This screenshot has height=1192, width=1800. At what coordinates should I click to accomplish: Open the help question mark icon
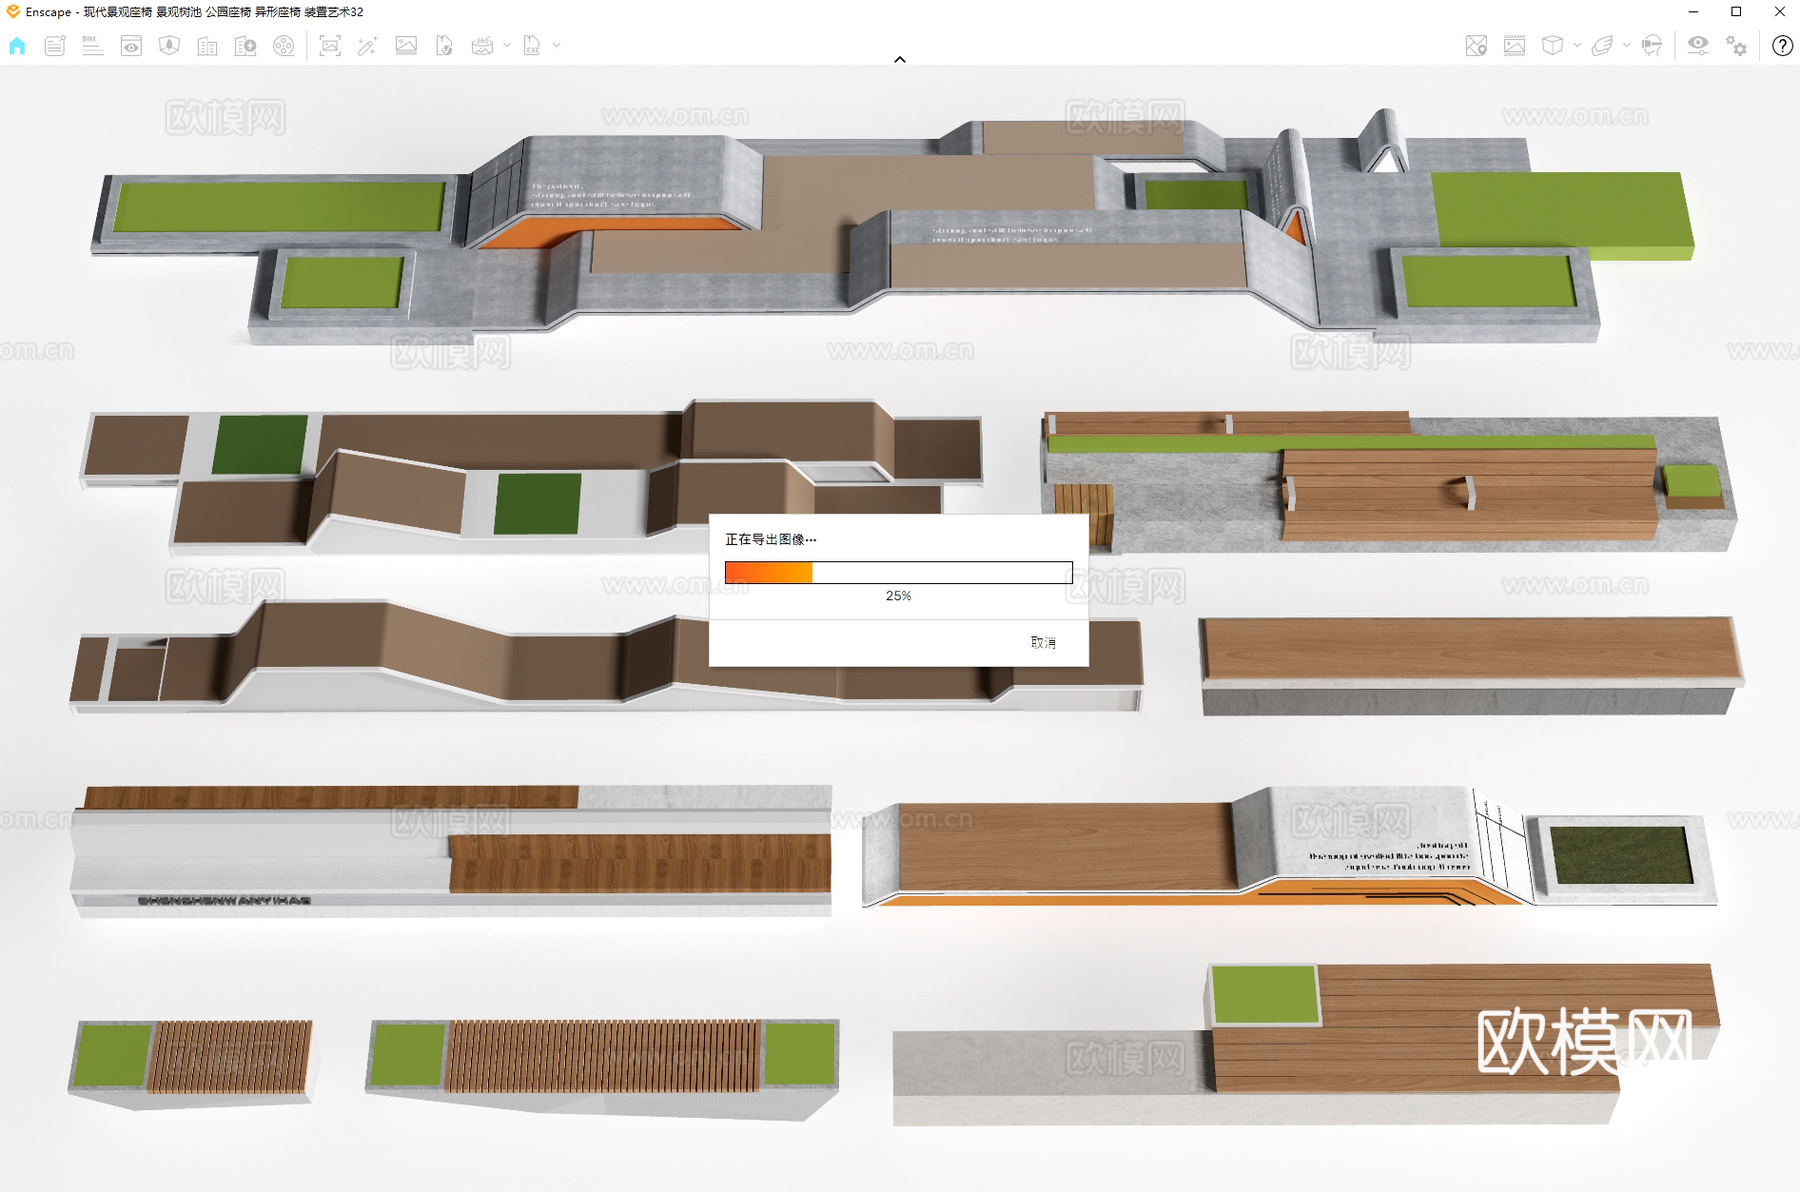pyautogui.click(x=1782, y=46)
